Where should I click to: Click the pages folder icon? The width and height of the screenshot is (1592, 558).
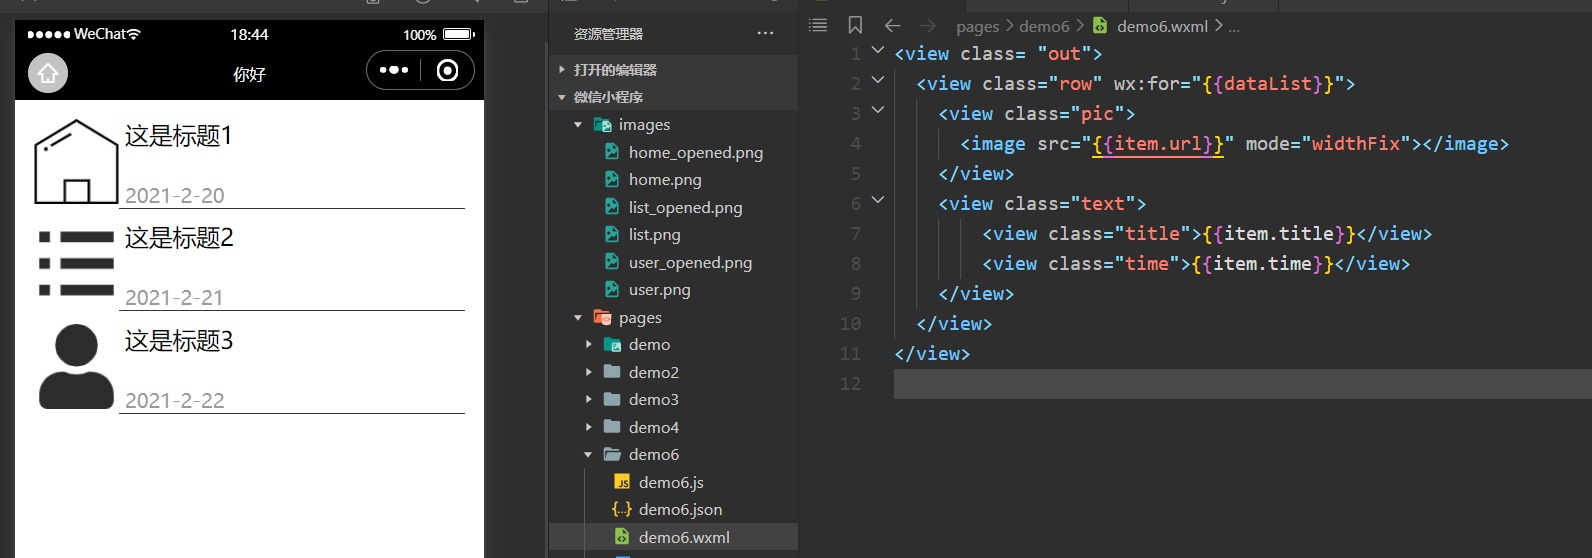603,317
